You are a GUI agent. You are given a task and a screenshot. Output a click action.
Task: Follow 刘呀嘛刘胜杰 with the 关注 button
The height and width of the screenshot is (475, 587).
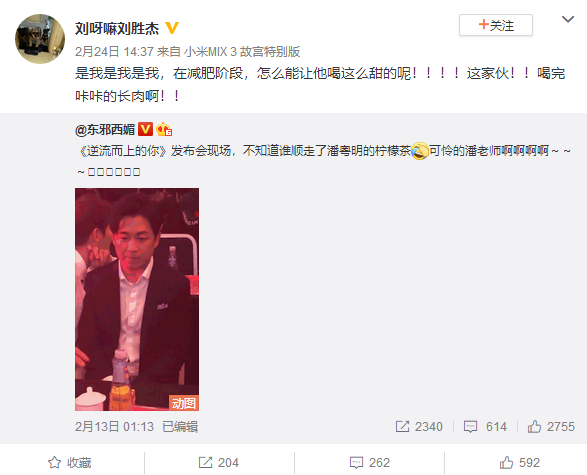[x=496, y=25]
